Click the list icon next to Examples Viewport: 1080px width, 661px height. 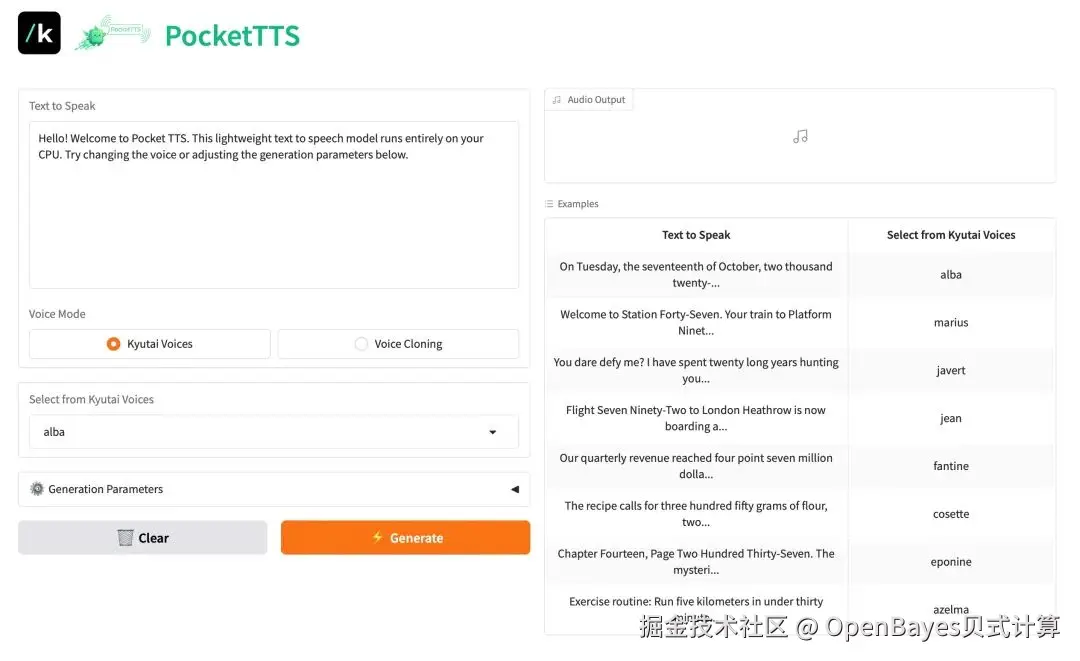pos(549,204)
